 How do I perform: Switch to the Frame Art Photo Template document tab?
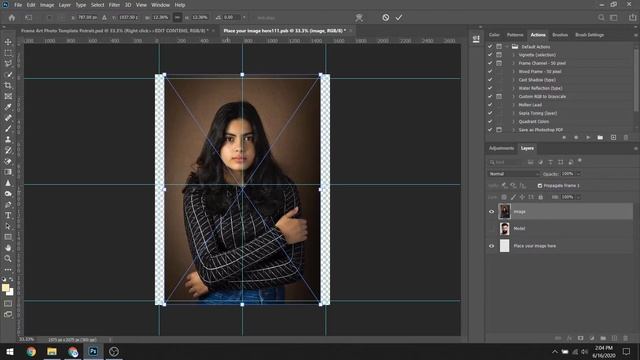[x=115, y=31]
